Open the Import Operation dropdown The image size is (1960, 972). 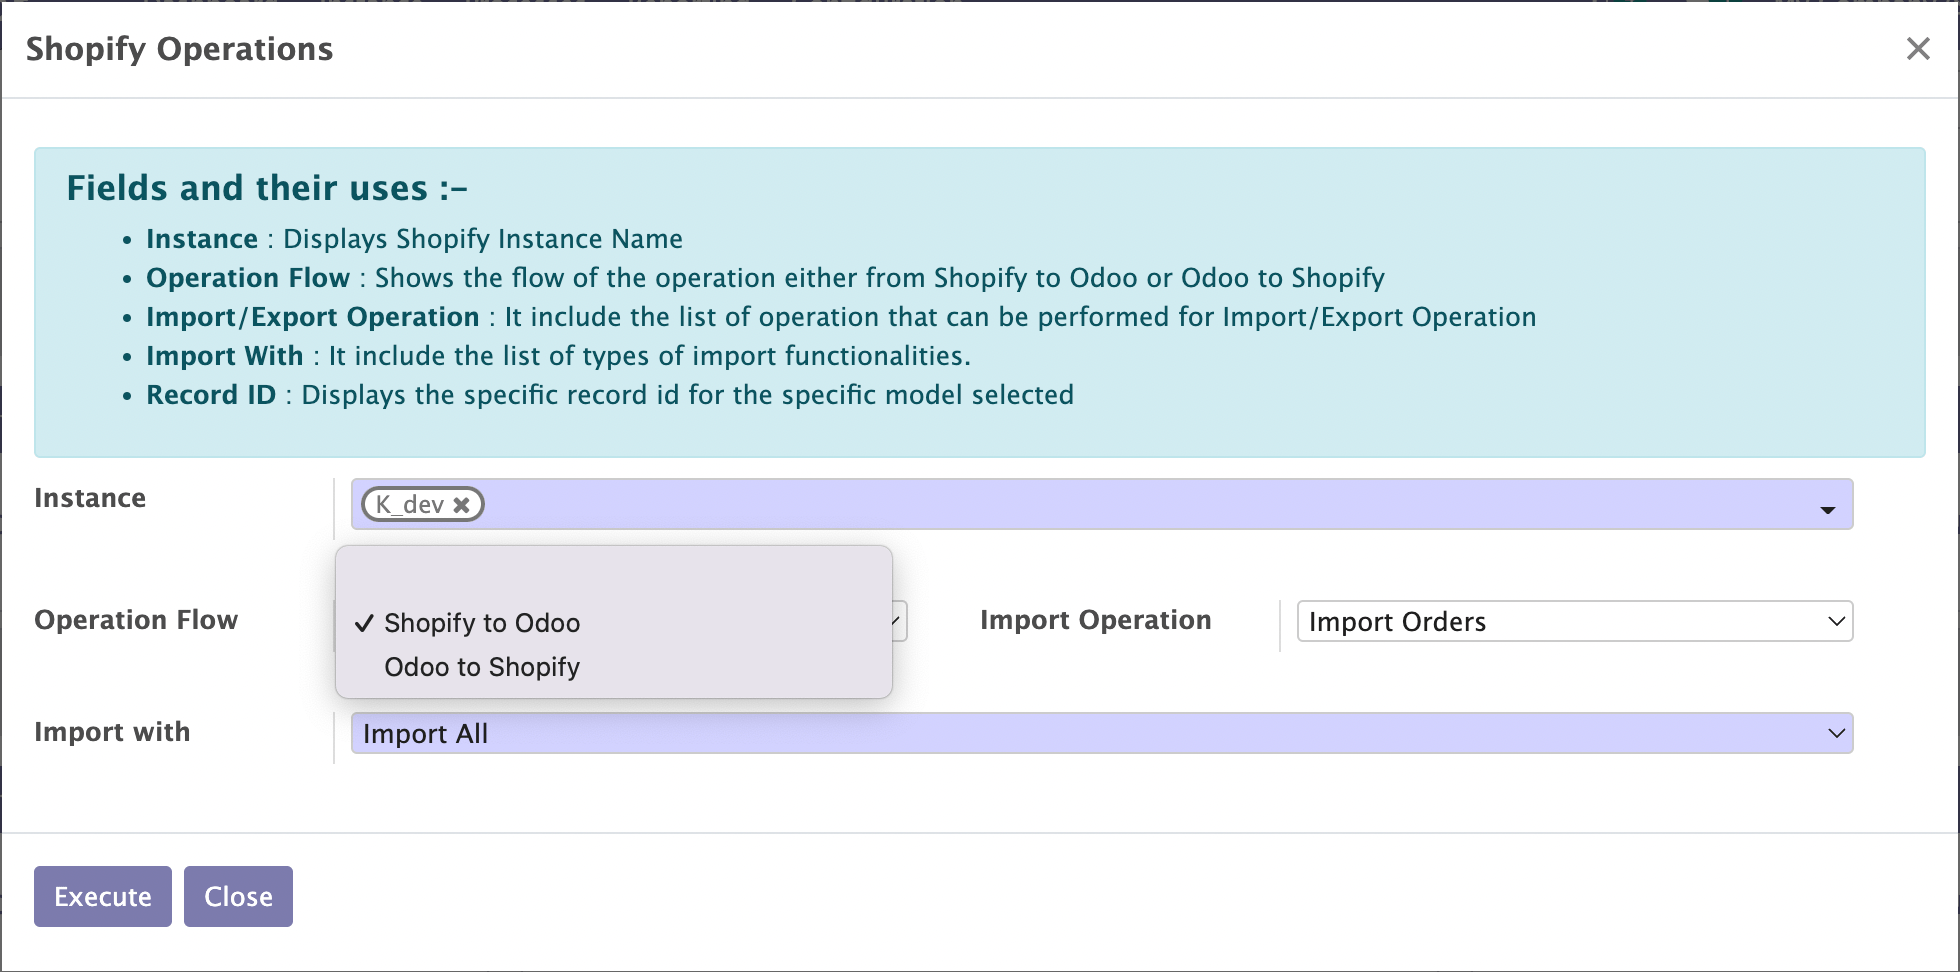click(x=1574, y=621)
